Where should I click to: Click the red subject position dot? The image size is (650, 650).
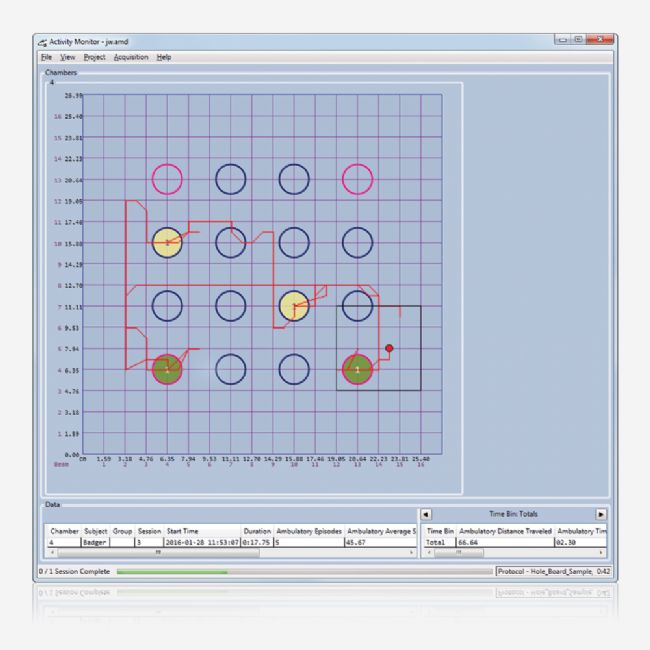coord(389,348)
